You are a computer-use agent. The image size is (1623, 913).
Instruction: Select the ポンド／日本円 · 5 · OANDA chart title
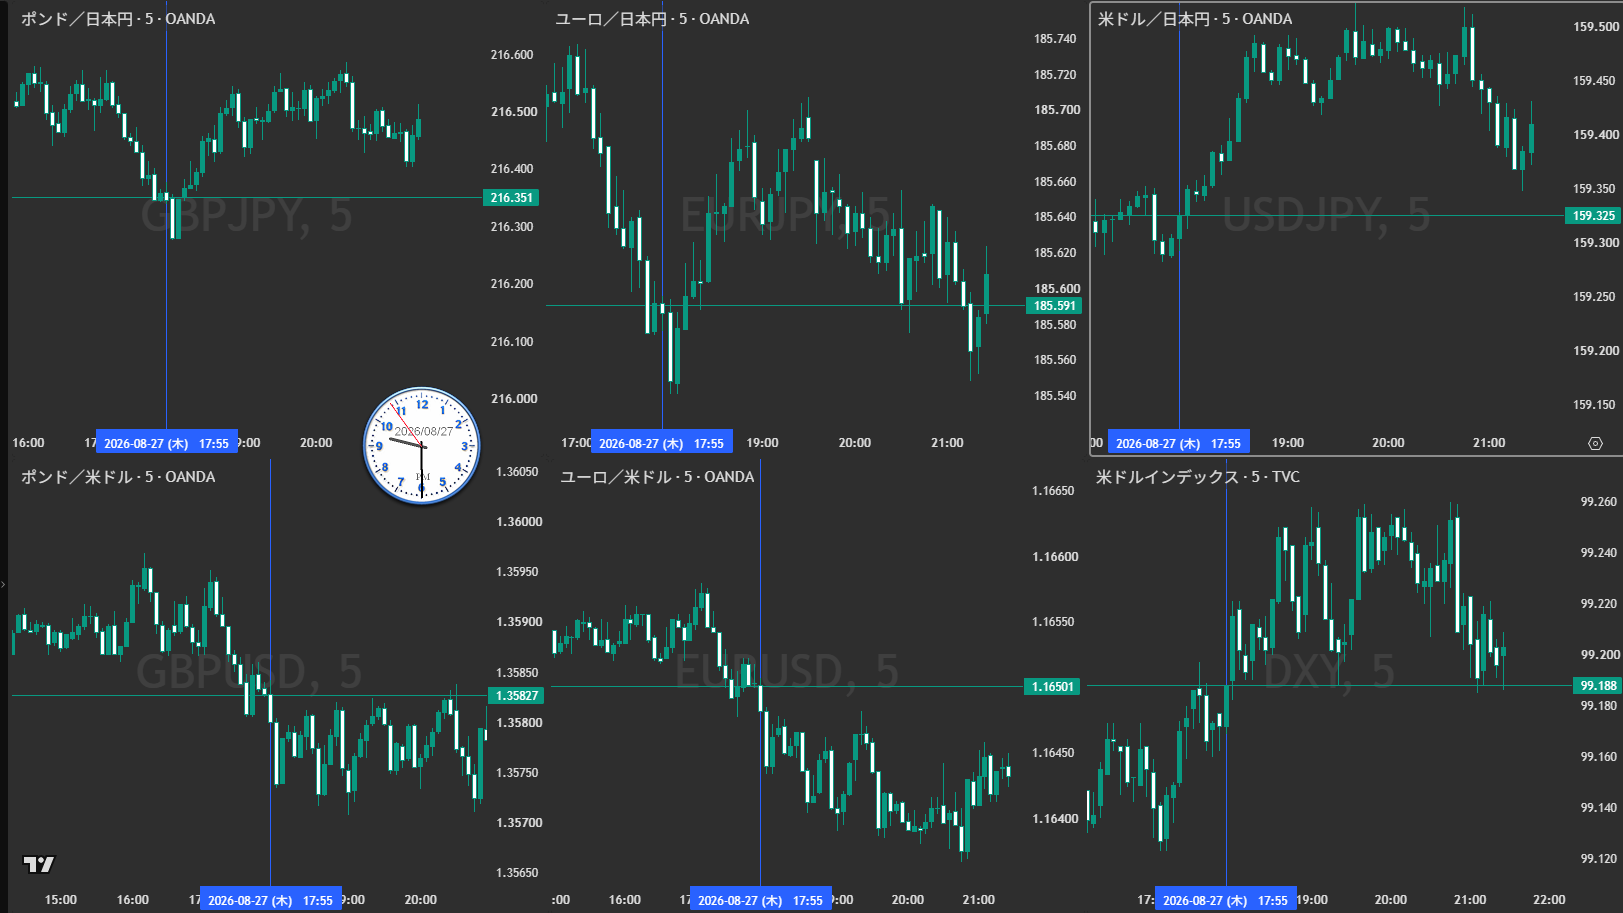coord(118,19)
